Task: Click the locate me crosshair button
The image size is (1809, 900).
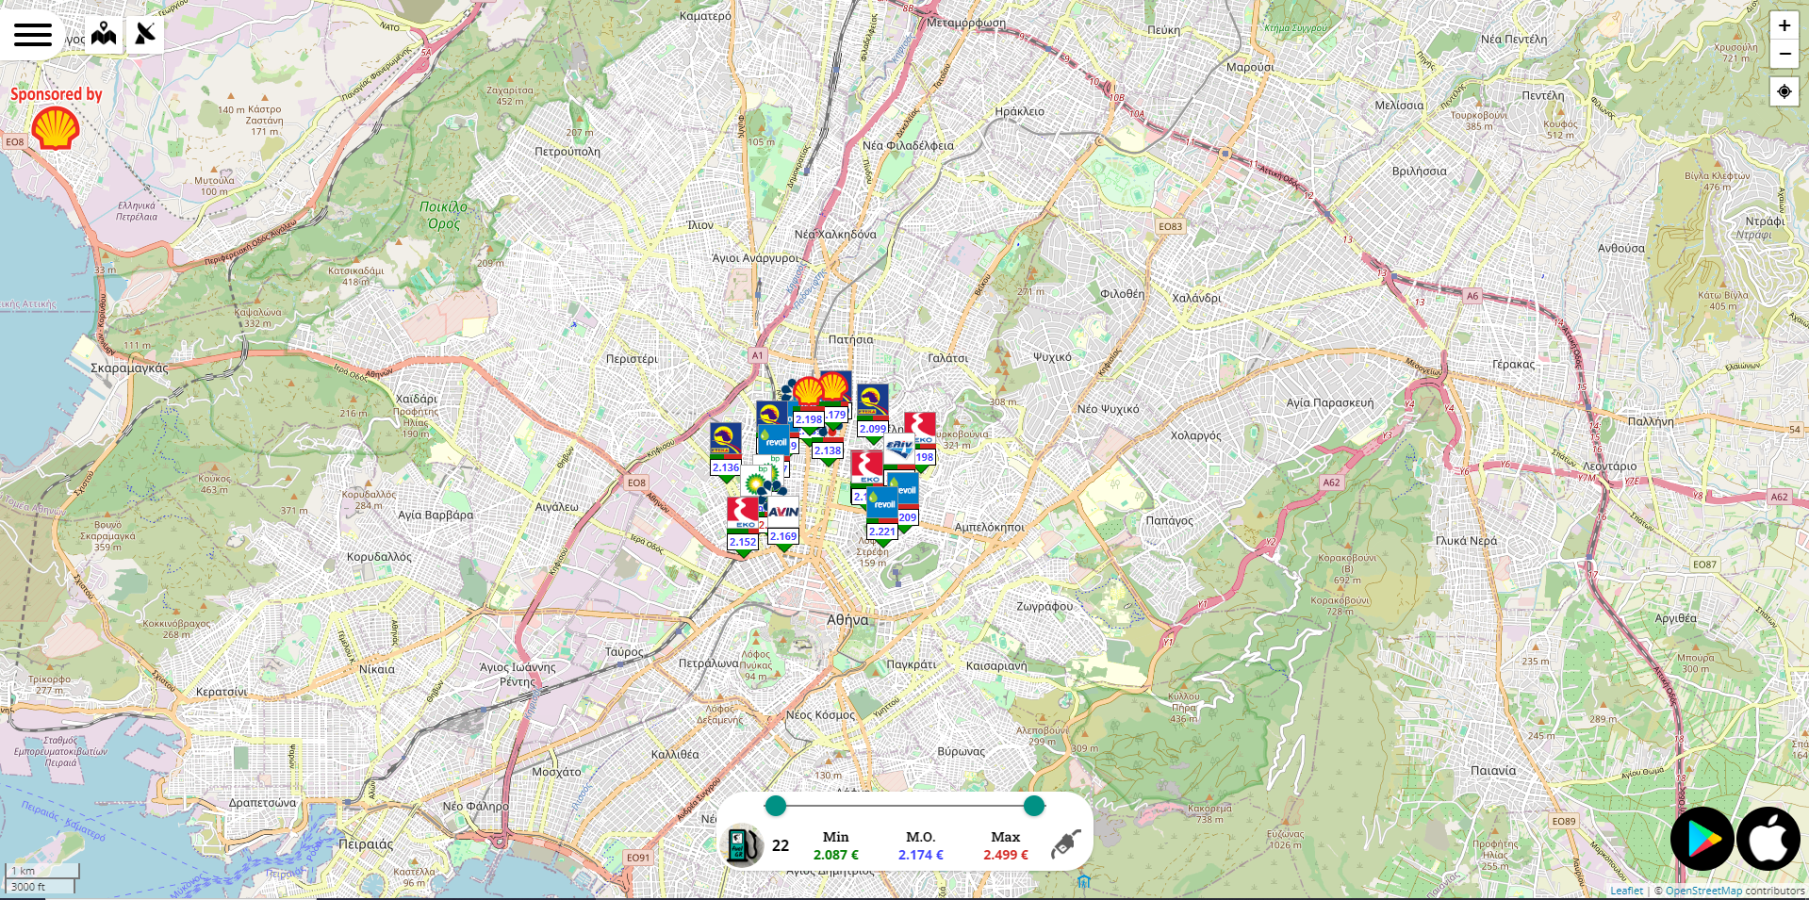Action: coord(1784,91)
